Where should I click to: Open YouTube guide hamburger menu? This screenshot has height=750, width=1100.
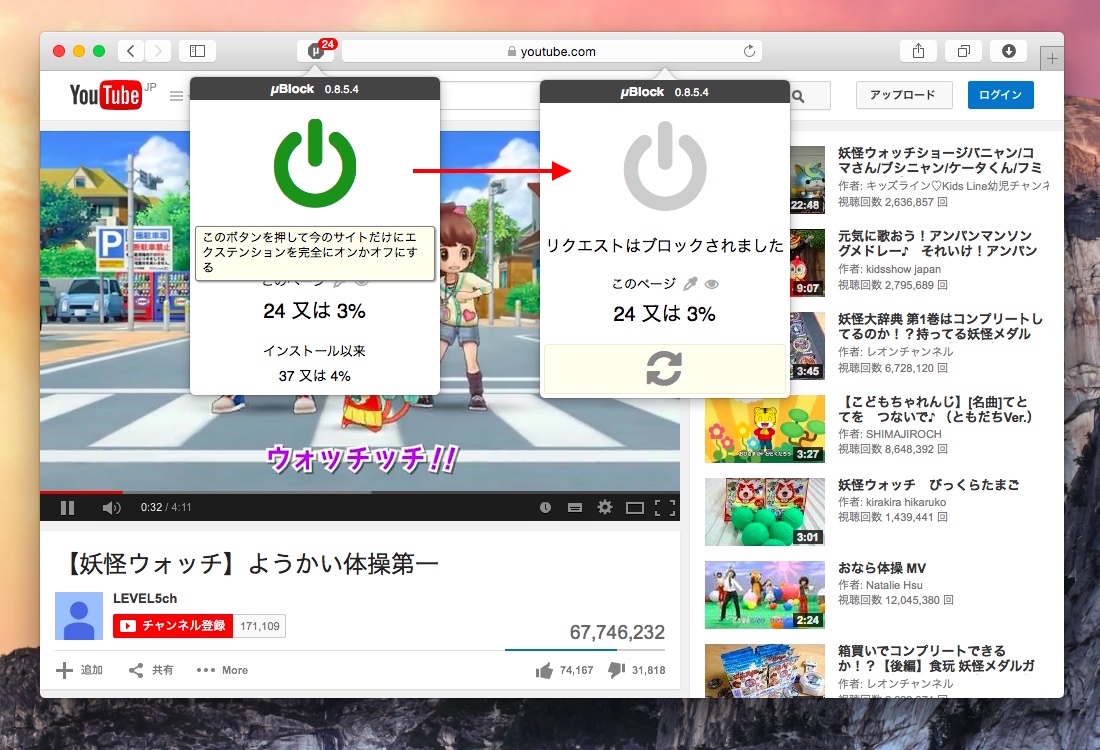pos(176,95)
